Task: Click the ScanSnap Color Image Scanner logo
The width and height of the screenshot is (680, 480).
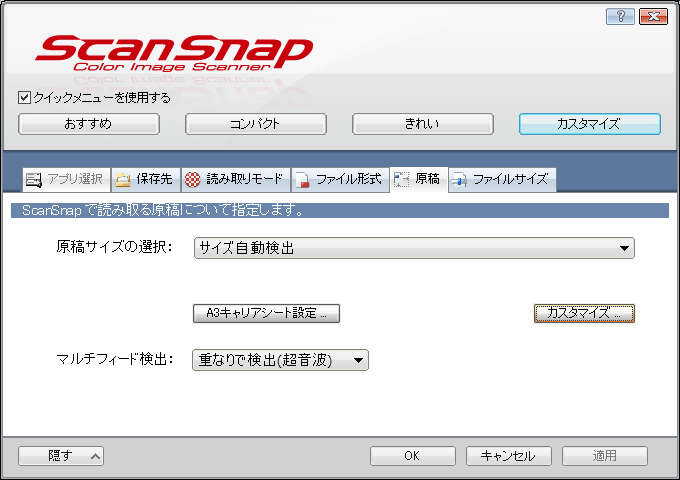Action: click(174, 53)
